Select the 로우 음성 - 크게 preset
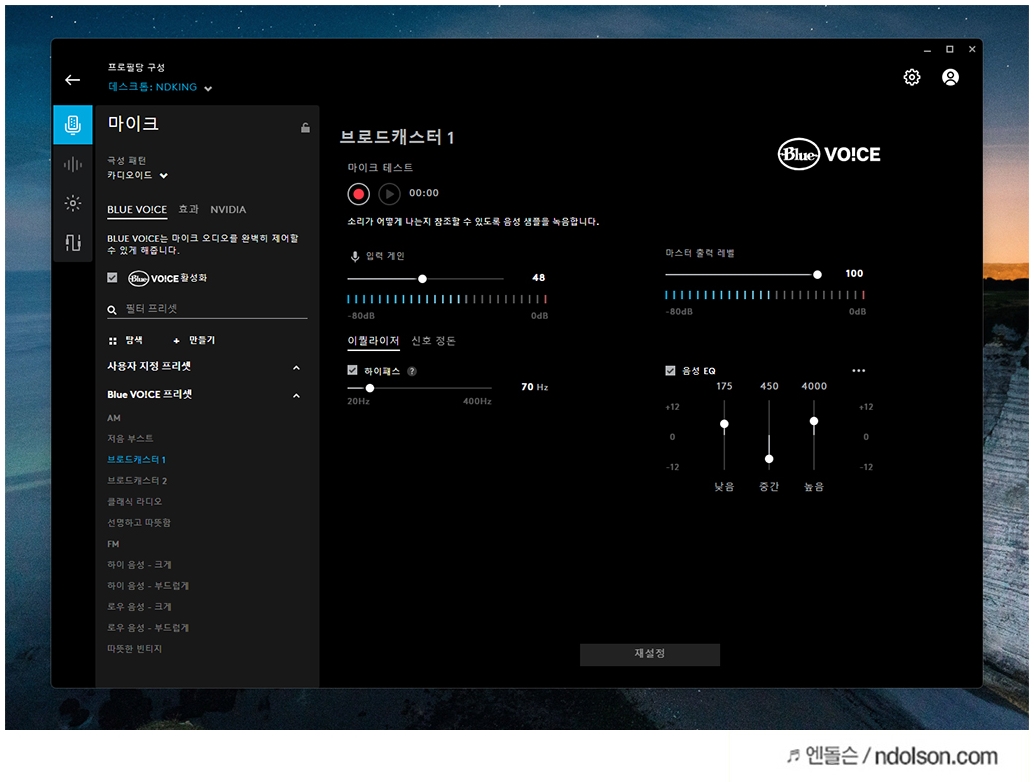1034x782 pixels. tap(139, 607)
